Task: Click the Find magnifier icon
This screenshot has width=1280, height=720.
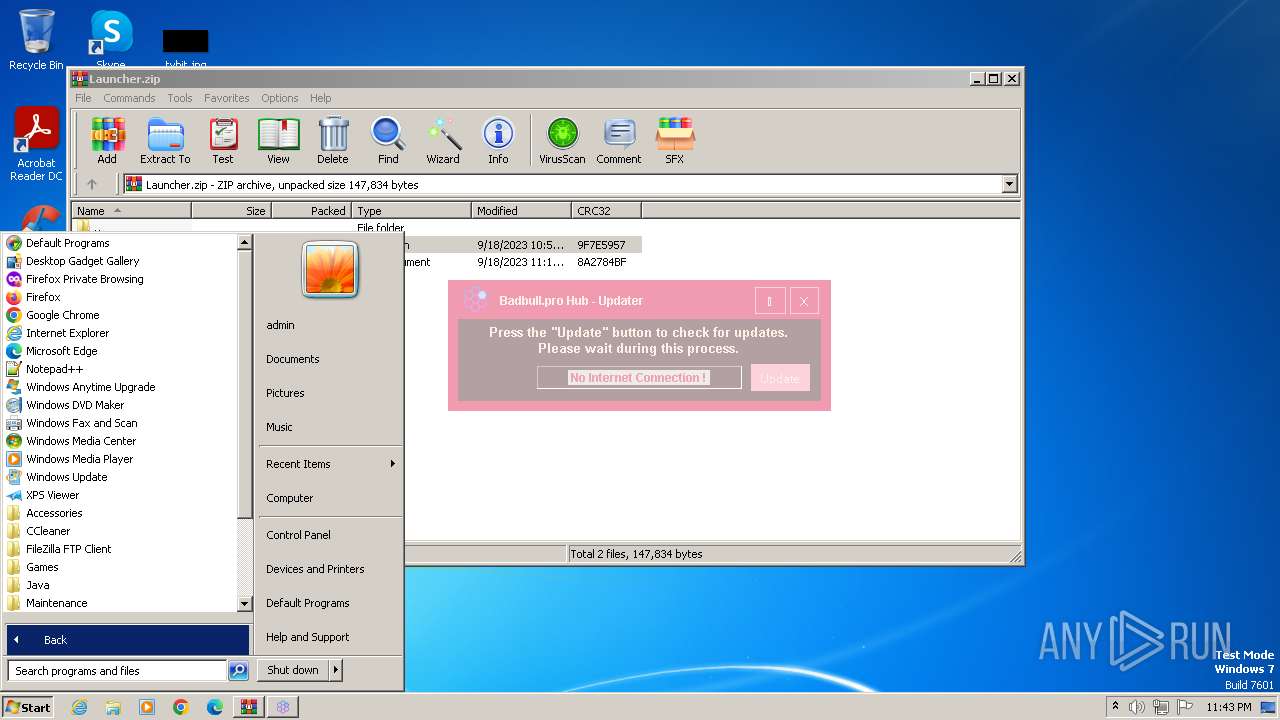Action: coord(388,141)
